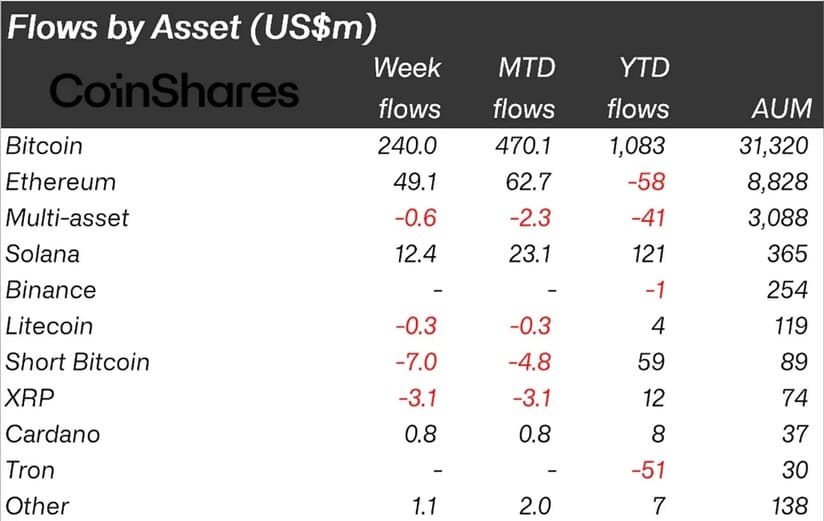Click the Flows by Asset title
Screen dimensions: 824x521
click(x=192, y=27)
